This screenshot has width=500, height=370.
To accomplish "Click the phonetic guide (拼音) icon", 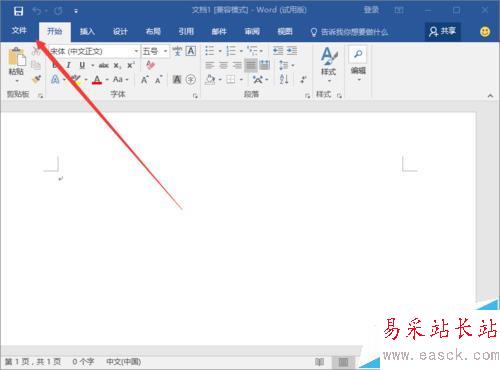I will 177,51.
